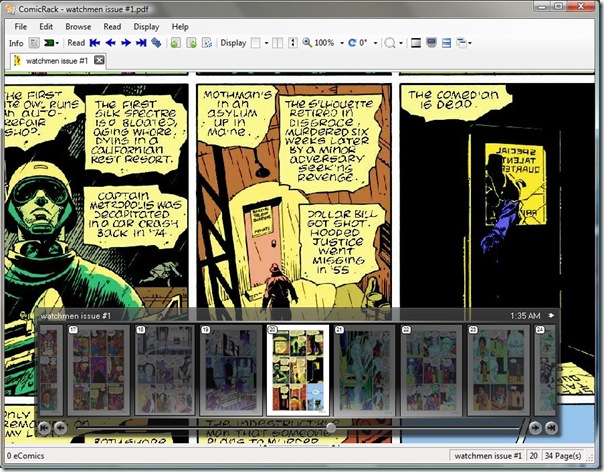Click the rotate icon beside 0°
604x472 pixels.
[352, 43]
